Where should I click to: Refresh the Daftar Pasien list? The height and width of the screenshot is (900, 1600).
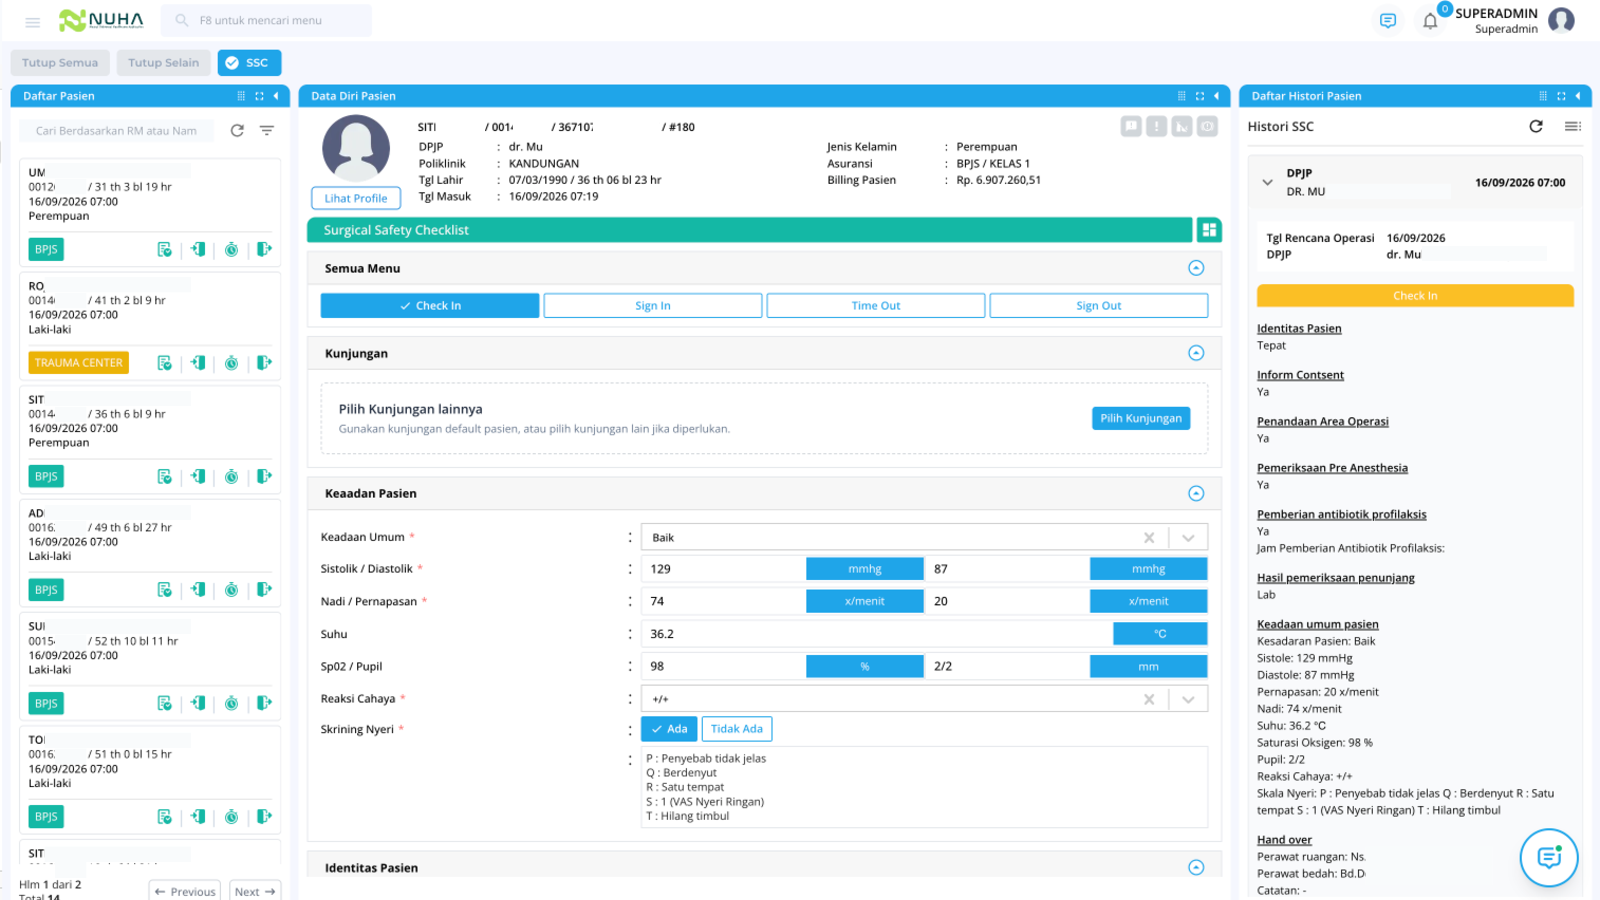[x=237, y=131]
